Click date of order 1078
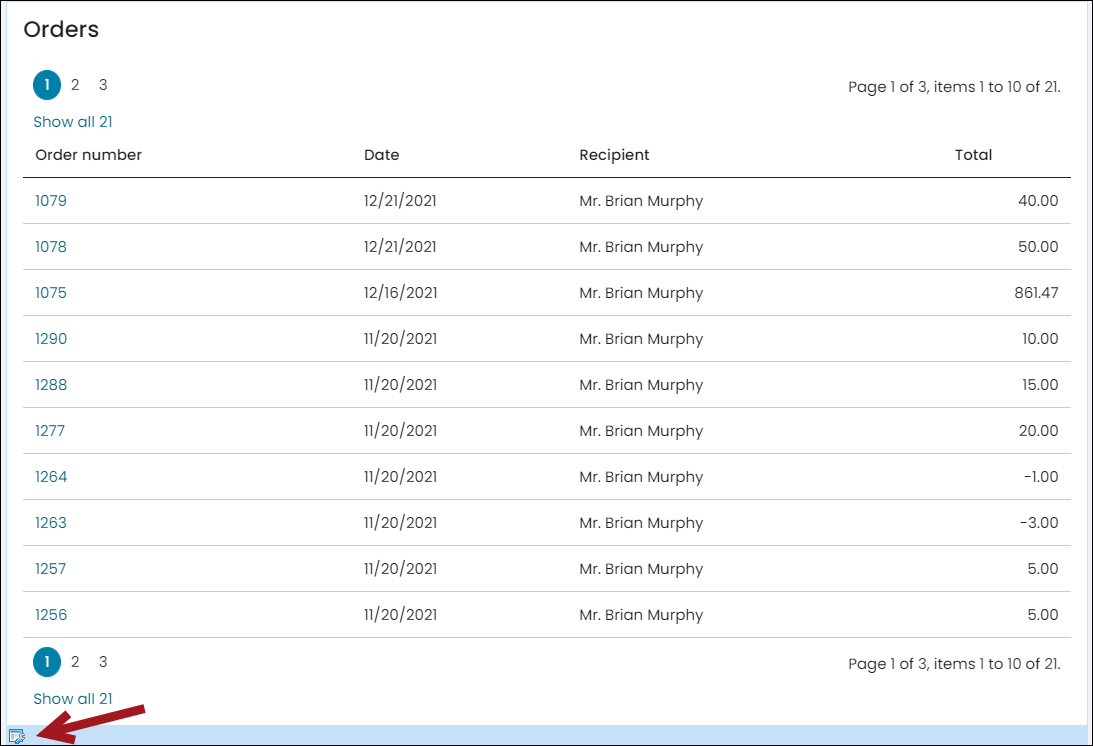Image resolution: width=1093 pixels, height=746 pixels. 400,247
